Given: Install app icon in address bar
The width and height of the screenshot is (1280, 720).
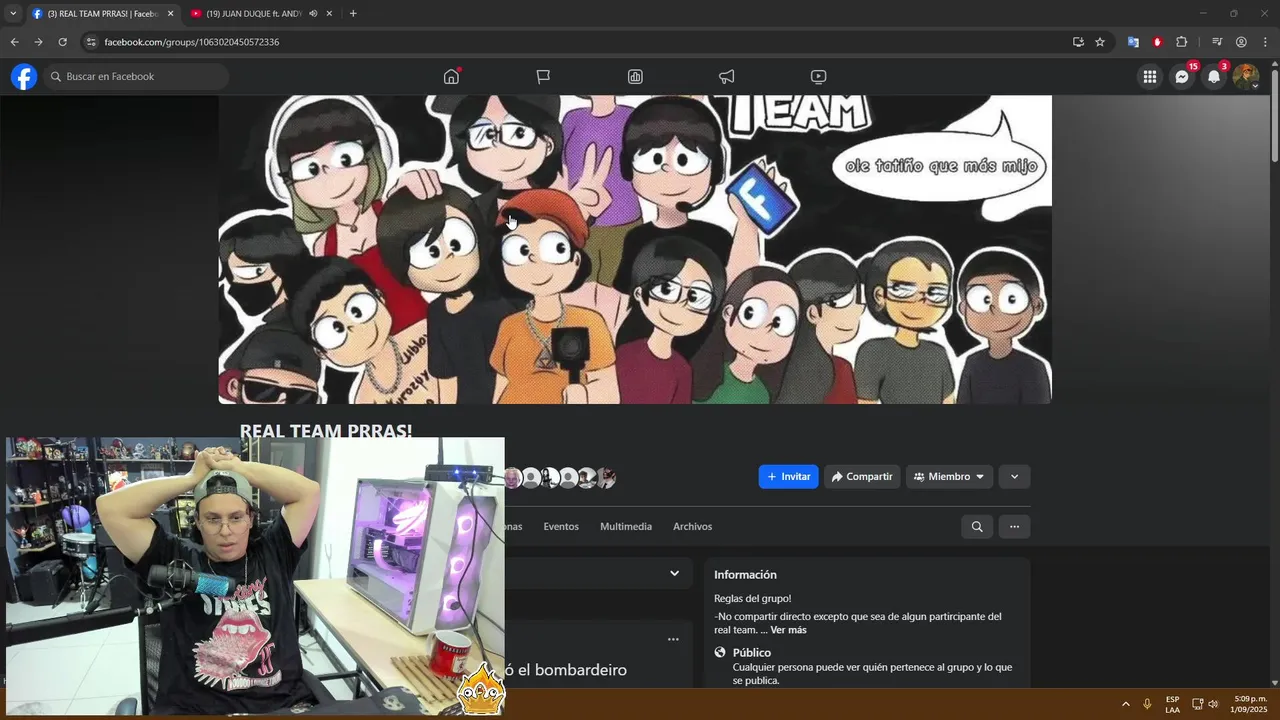Looking at the screenshot, I should [x=1078, y=42].
